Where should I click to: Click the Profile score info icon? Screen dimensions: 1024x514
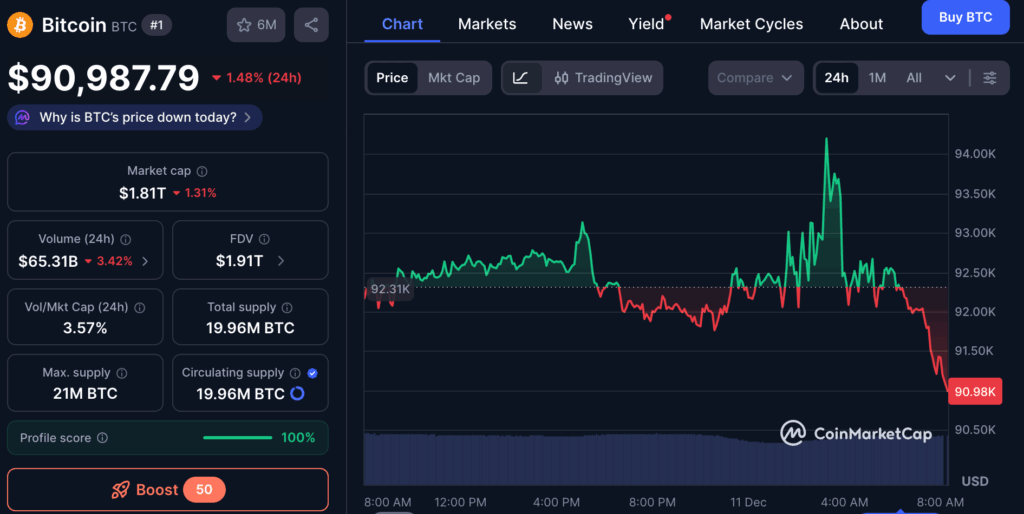pyautogui.click(x=102, y=438)
